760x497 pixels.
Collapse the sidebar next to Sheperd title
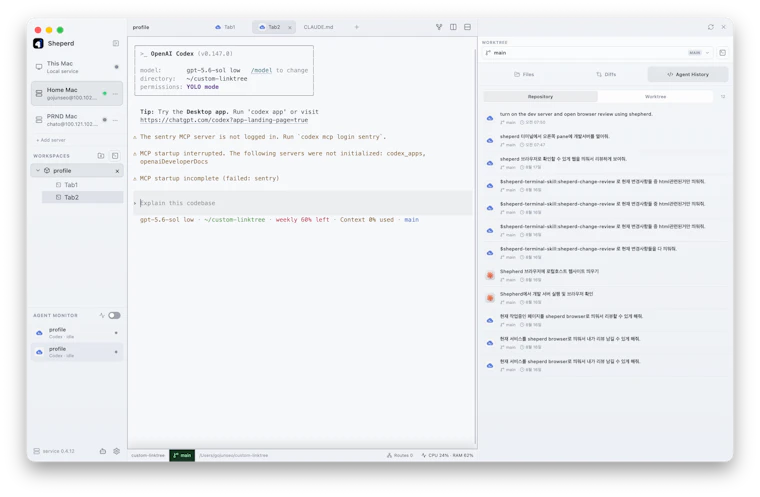[116, 43]
